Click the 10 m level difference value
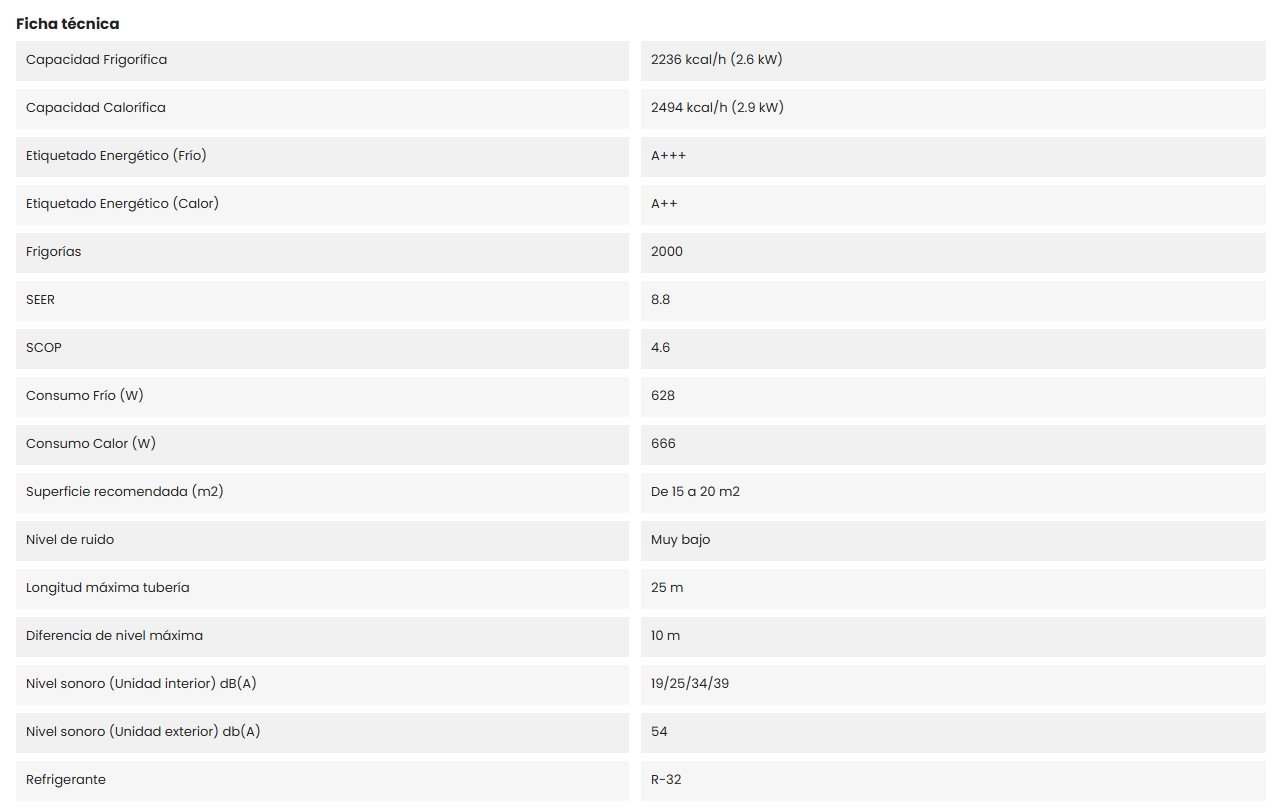The height and width of the screenshot is (809, 1276). [x=665, y=636]
